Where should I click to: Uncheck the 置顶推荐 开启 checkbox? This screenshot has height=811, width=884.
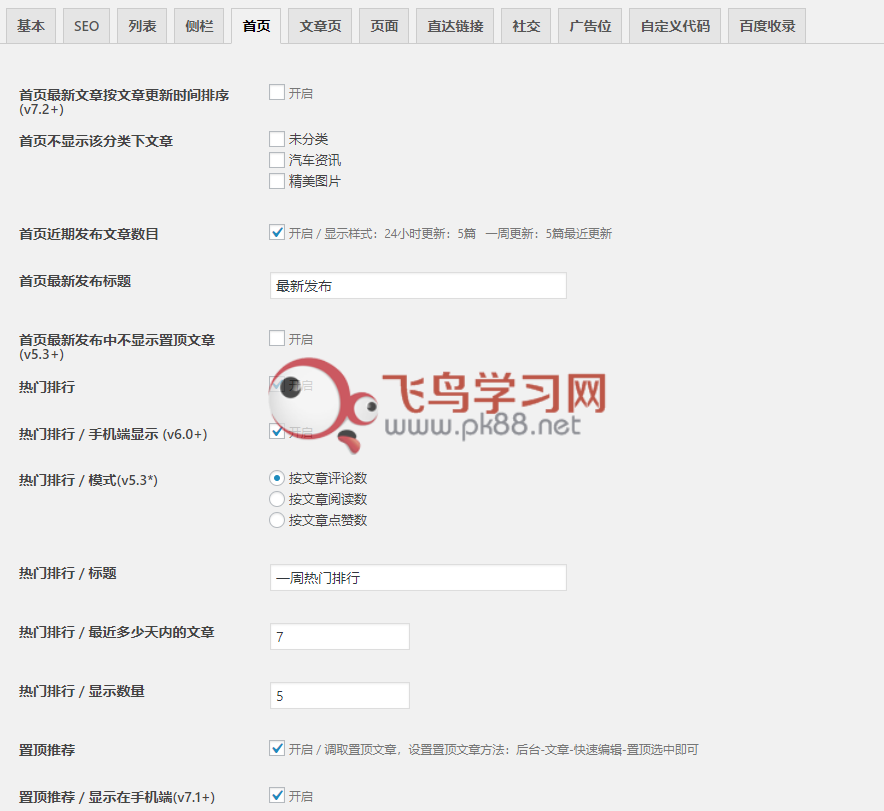(x=277, y=748)
